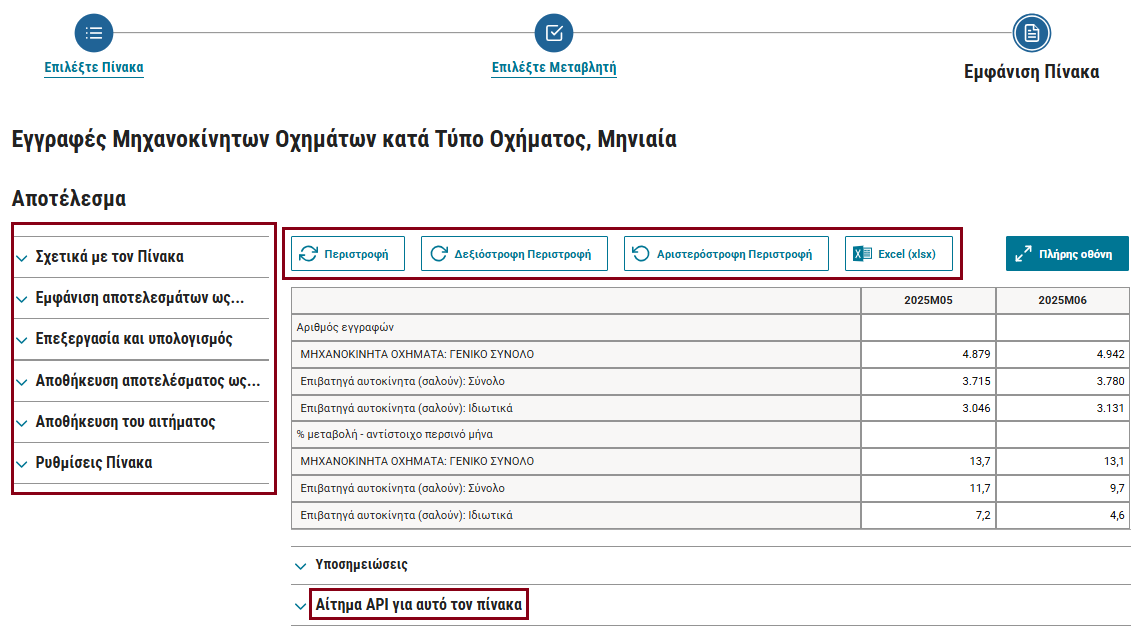Click the value 4.879 cell
This screenshot has height=638, width=1142.
pyautogui.click(x=928, y=355)
